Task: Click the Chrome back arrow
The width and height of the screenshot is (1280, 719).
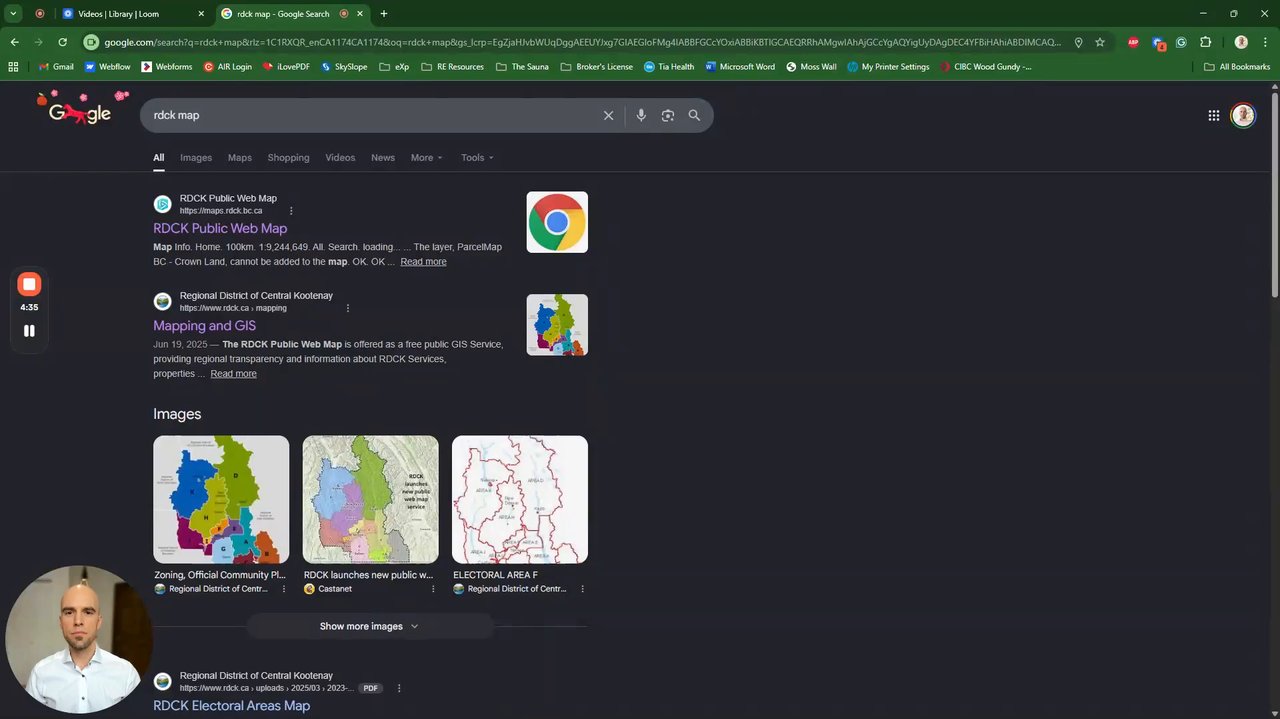Action: (x=14, y=42)
